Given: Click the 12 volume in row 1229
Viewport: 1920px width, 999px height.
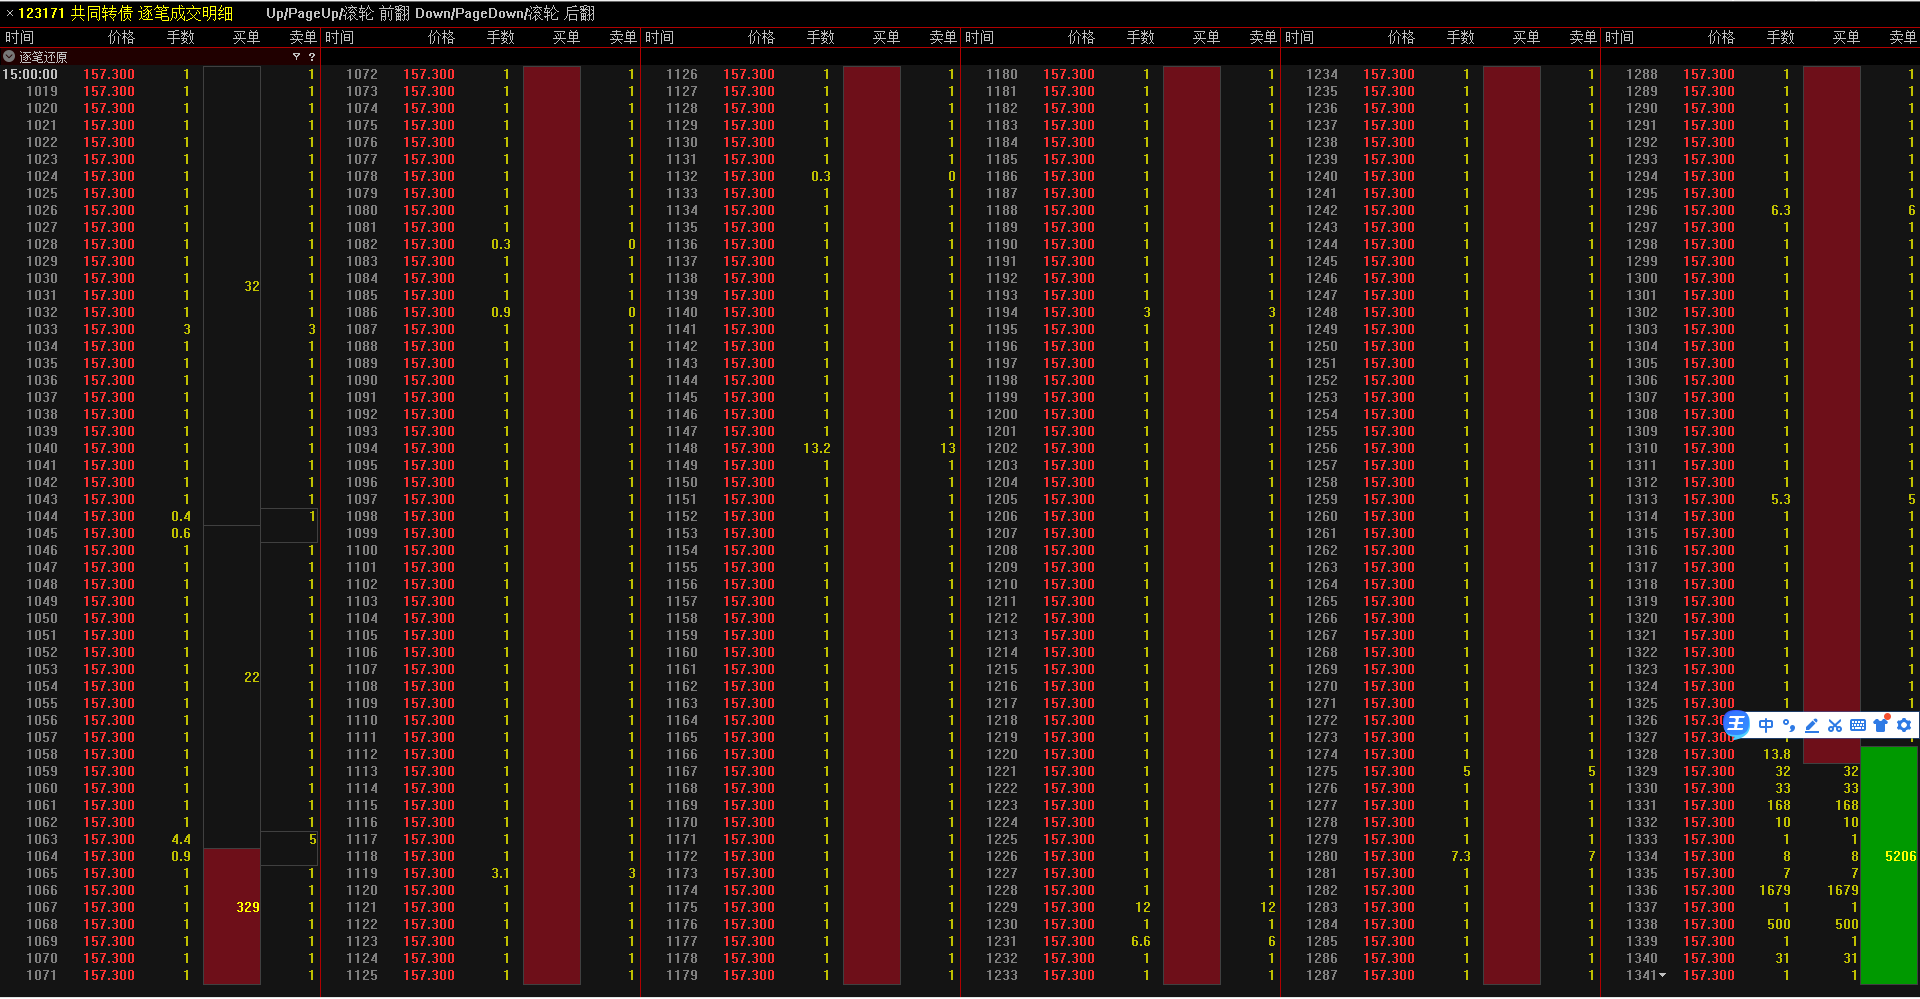Looking at the screenshot, I should [1143, 908].
